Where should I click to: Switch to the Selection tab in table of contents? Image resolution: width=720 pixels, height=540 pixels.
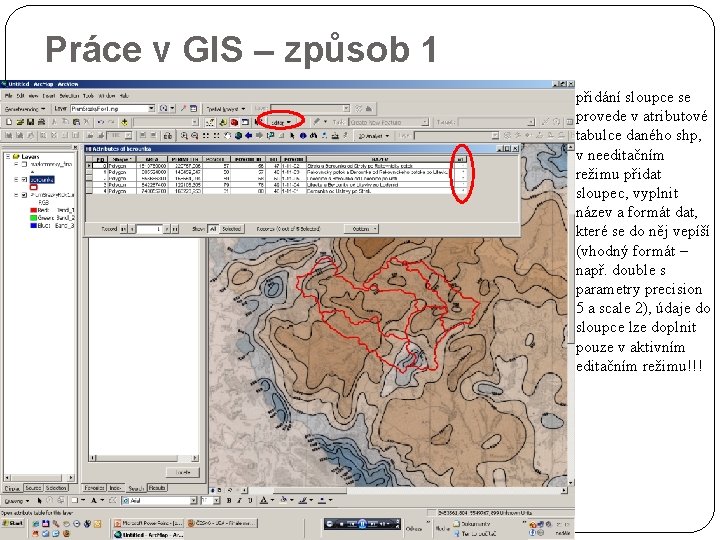point(56,488)
